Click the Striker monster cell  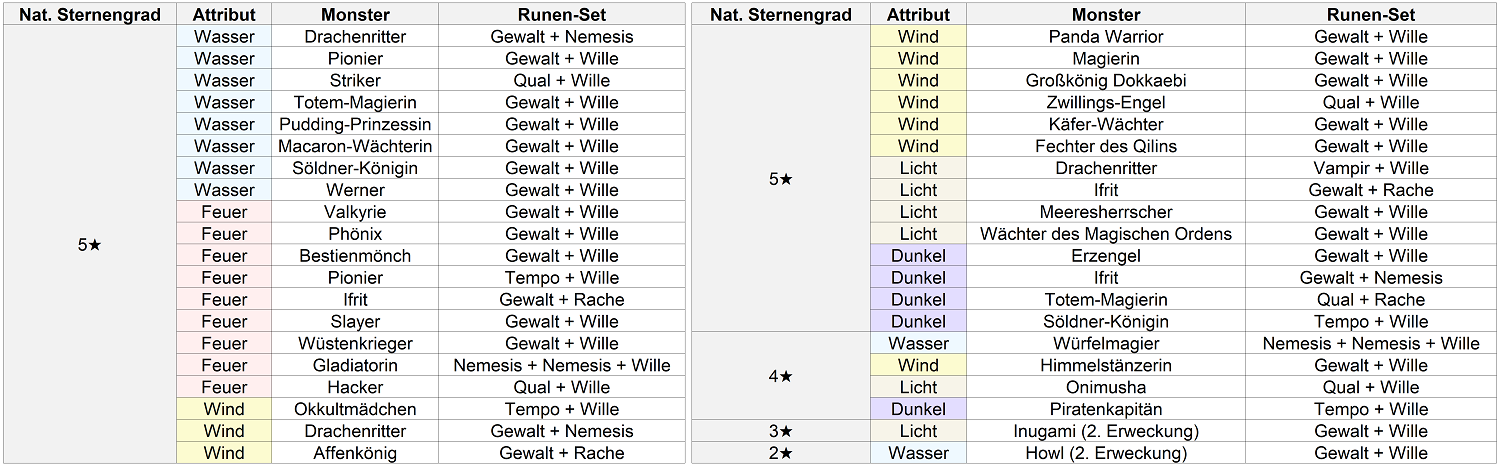point(355,81)
